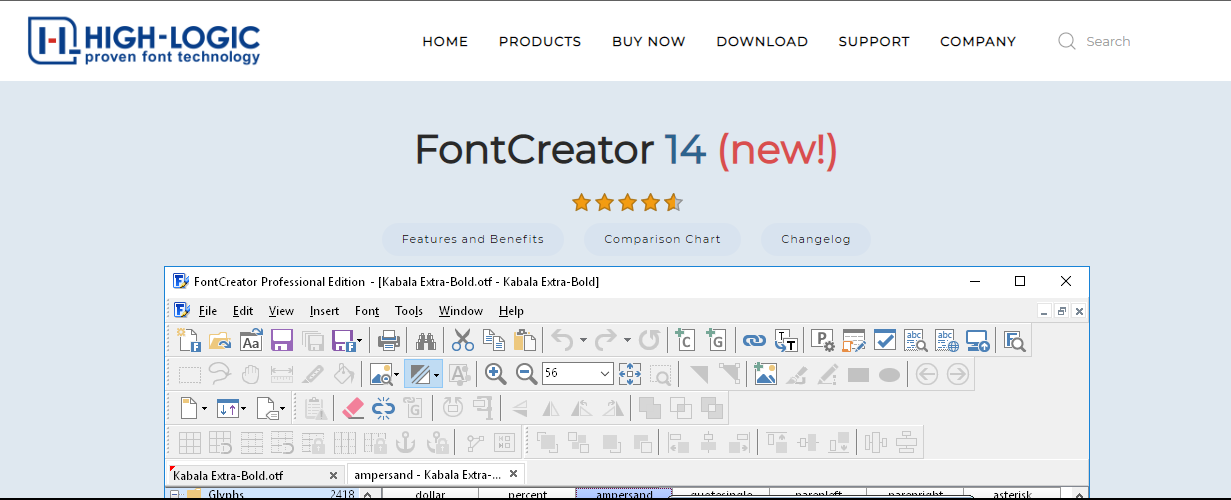Open the zoom level 56 combo box
This screenshot has width=1231, height=500.
(577, 374)
